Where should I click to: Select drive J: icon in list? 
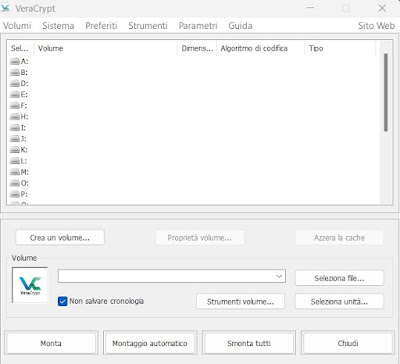click(15, 139)
